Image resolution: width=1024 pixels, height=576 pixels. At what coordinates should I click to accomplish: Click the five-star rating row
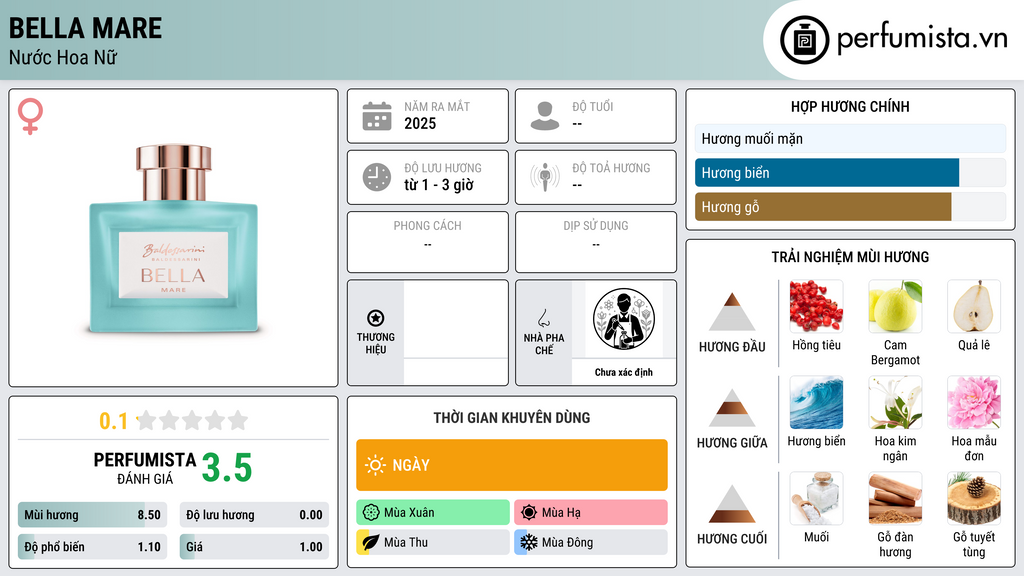tap(193, 420)
